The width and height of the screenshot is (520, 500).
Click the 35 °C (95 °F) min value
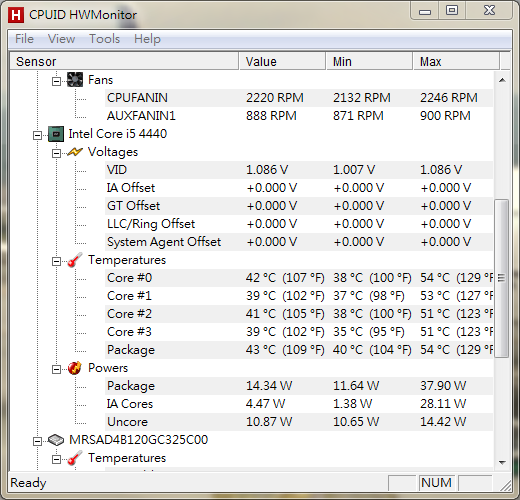click(x=369, y=332)
